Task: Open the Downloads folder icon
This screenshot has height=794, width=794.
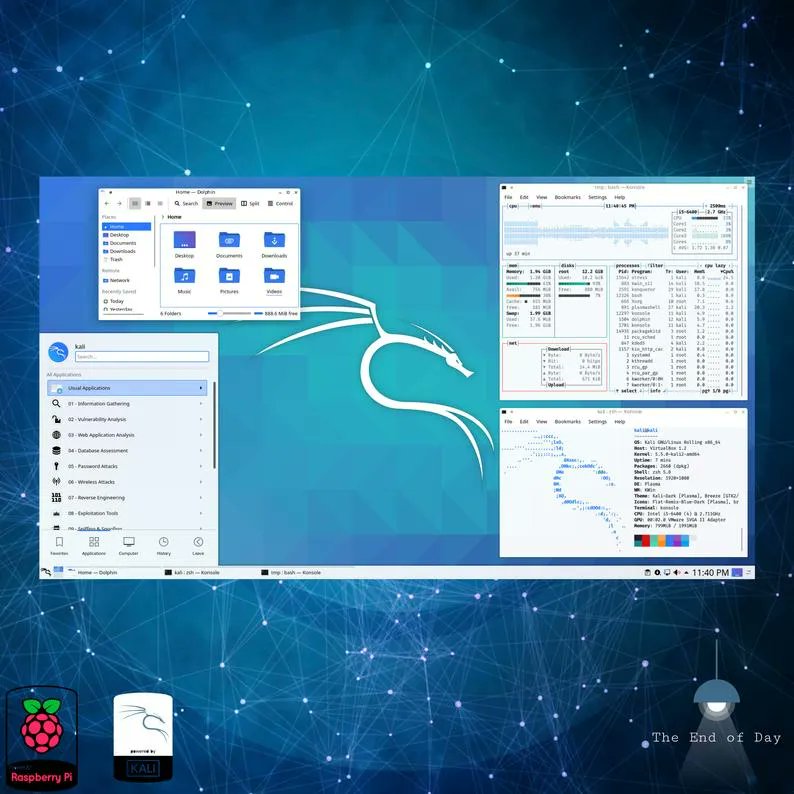Action: [274, 244]
